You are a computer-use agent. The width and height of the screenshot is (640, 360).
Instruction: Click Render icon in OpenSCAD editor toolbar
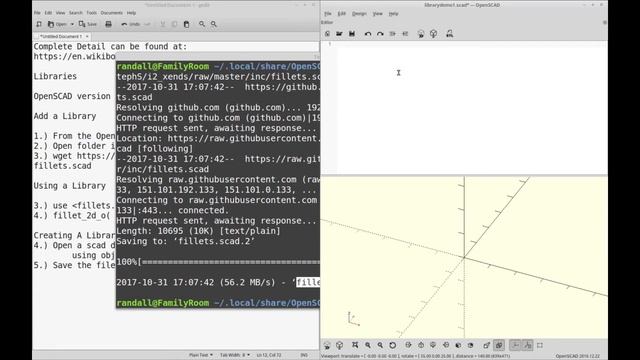pyautogui.click(x=433, y=34)
